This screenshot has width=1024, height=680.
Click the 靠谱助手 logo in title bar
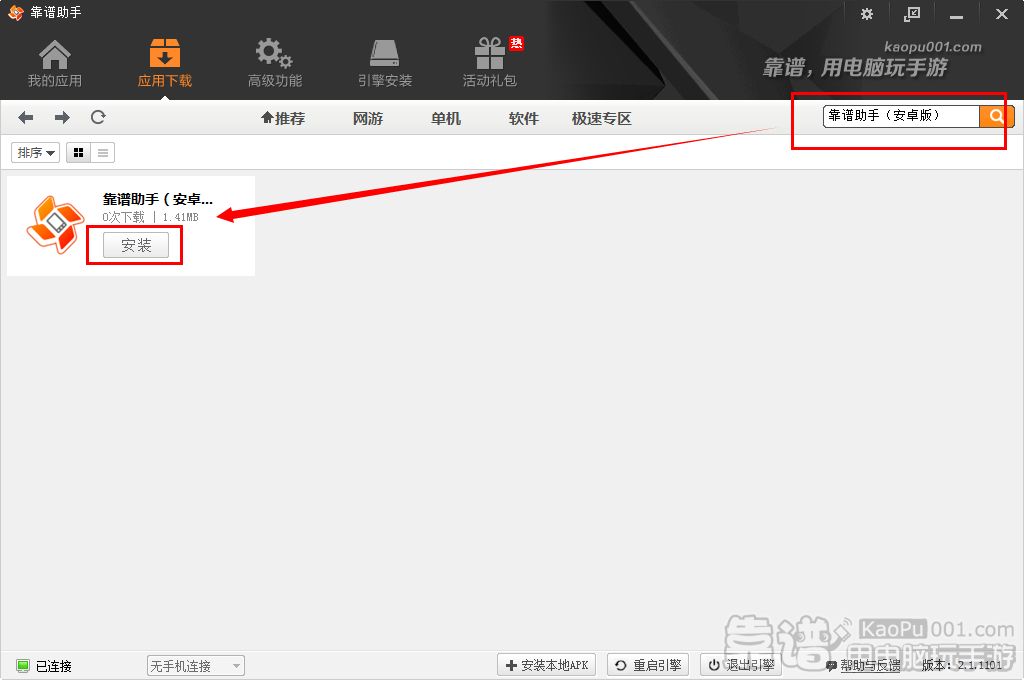click(15, 12)
